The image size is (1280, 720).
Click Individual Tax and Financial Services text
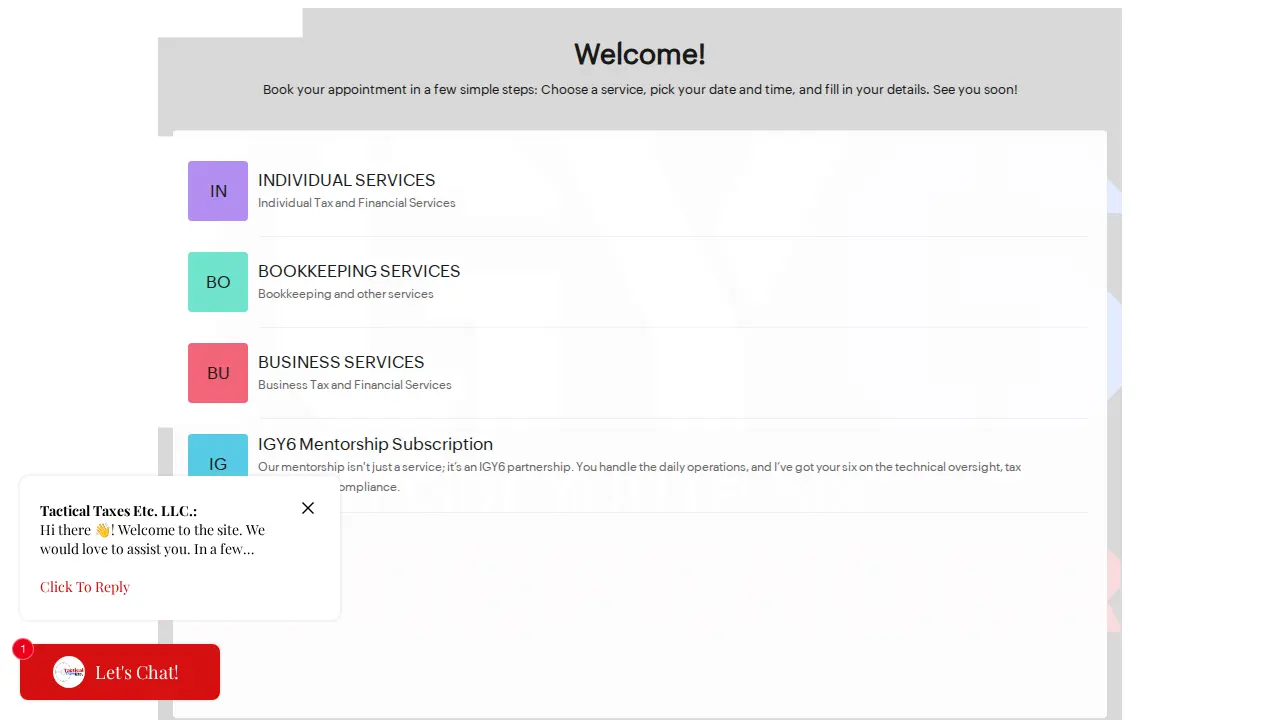357,203
